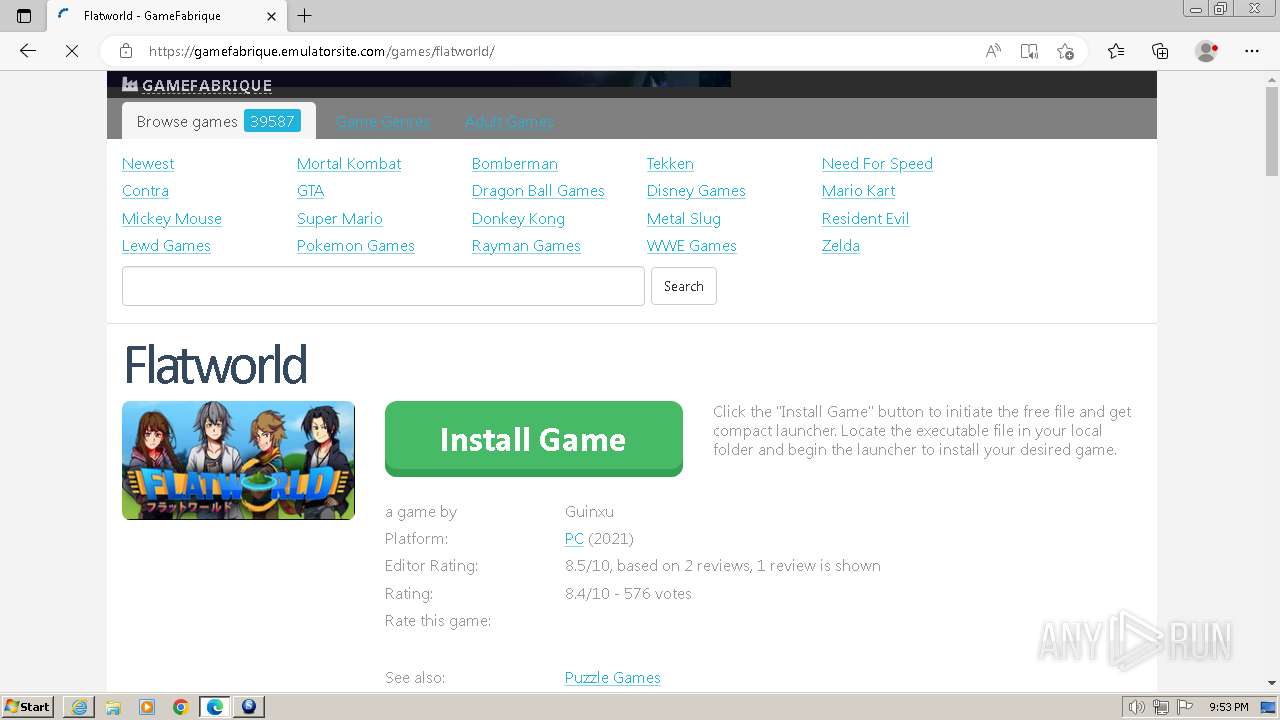Open Settings and more ellipsis menu

pos(1252,51)
